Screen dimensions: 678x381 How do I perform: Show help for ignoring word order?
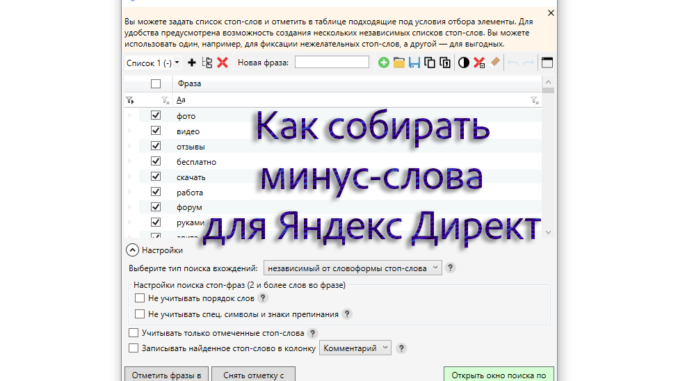[262, 298]
